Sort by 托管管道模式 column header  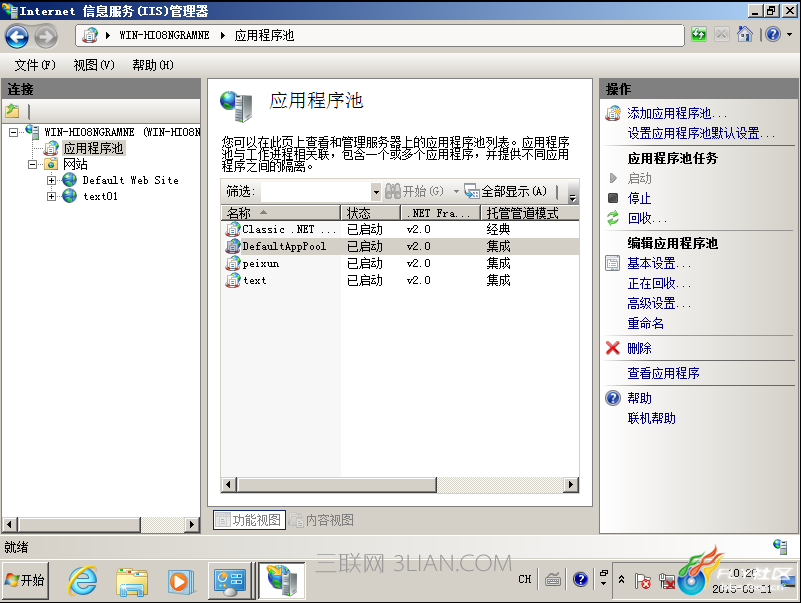coord(530,213)
